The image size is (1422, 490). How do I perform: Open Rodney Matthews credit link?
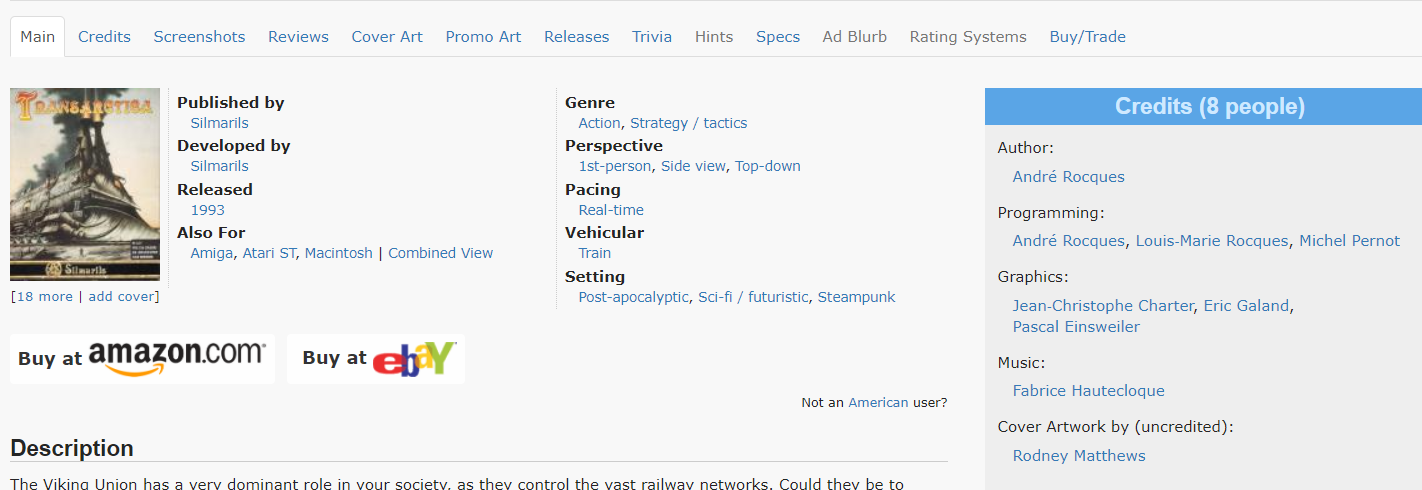(1079, 456)
